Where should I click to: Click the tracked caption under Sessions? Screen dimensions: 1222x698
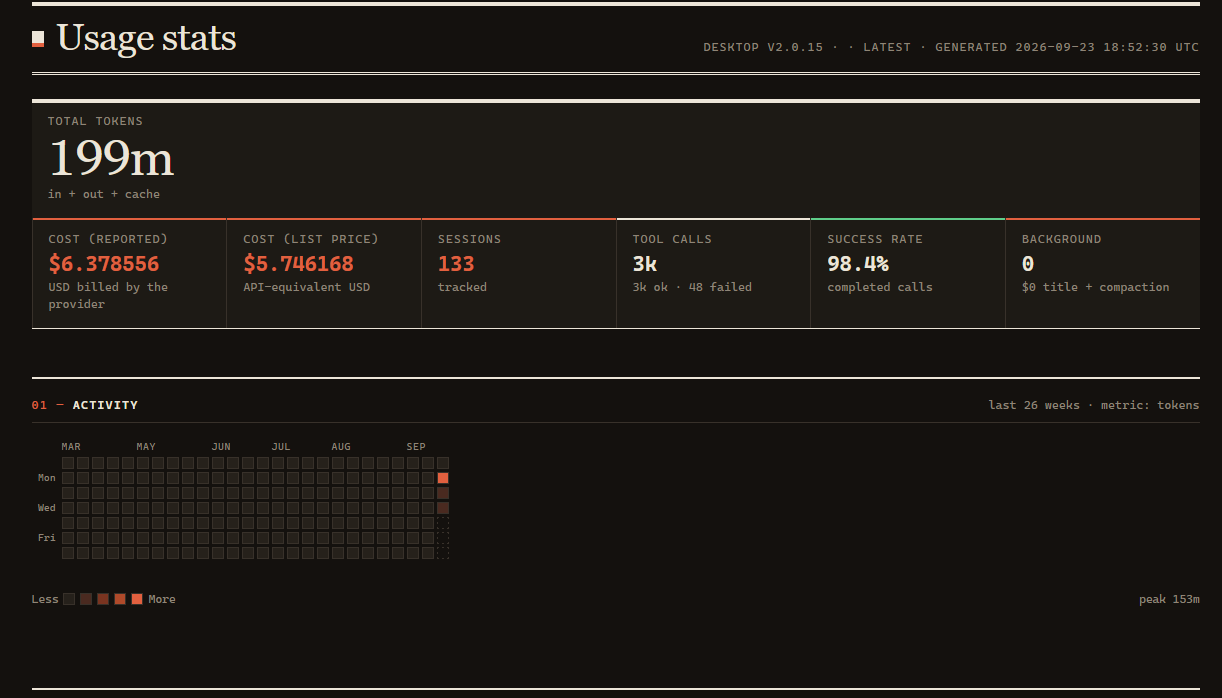point(462,287)
